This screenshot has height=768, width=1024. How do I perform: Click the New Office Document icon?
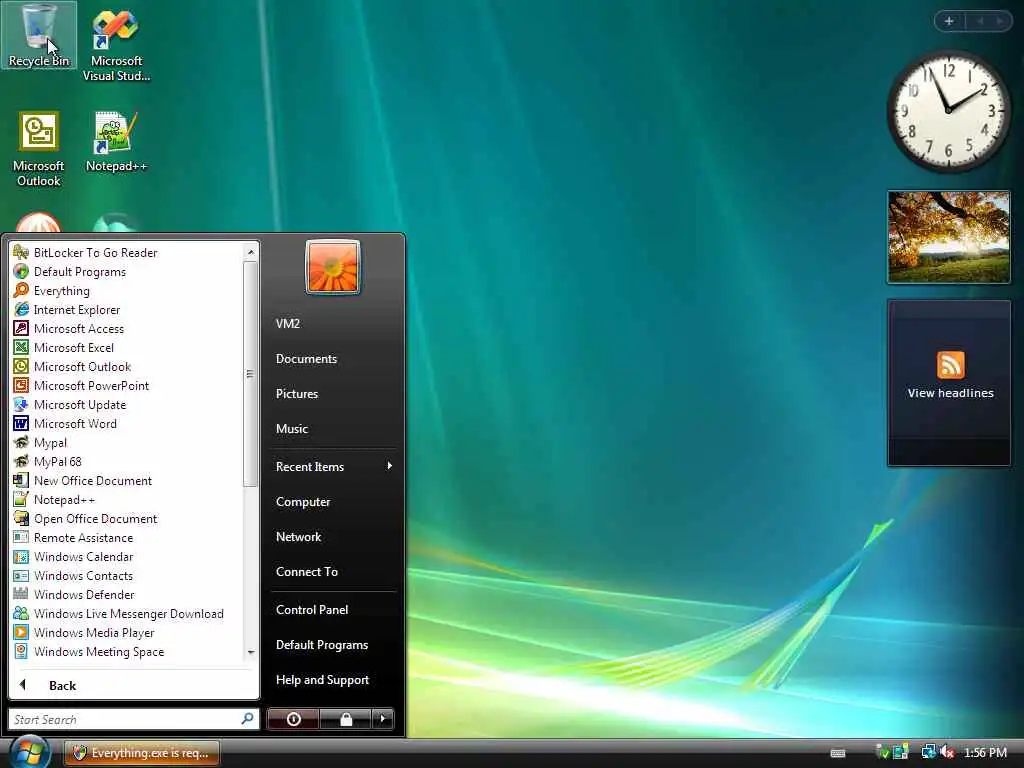point(21,480)
